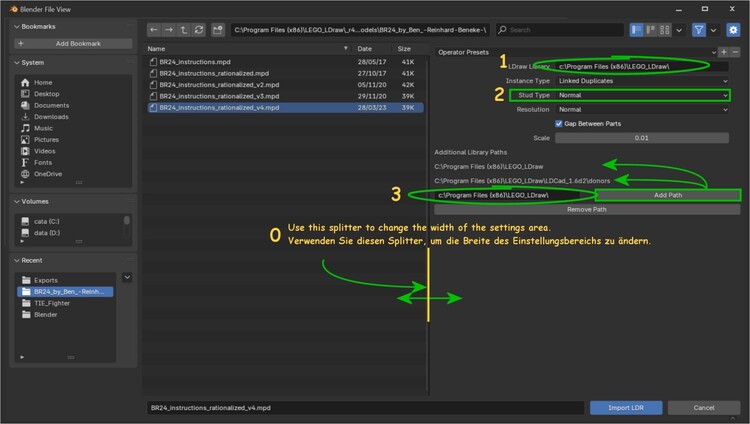Click the forward navigation arrow

(169, 30)
